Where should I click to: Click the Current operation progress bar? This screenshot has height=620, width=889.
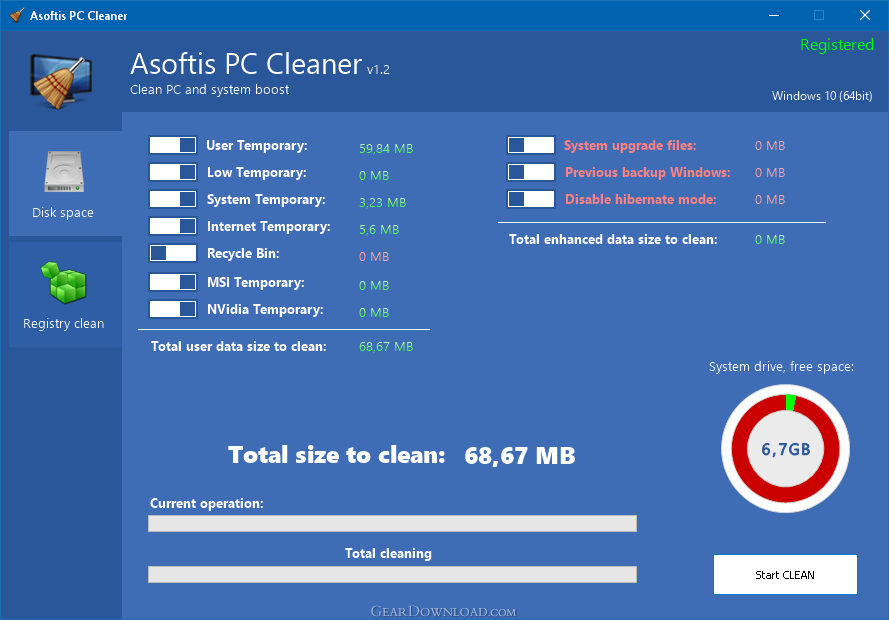[x=392, y=524]
